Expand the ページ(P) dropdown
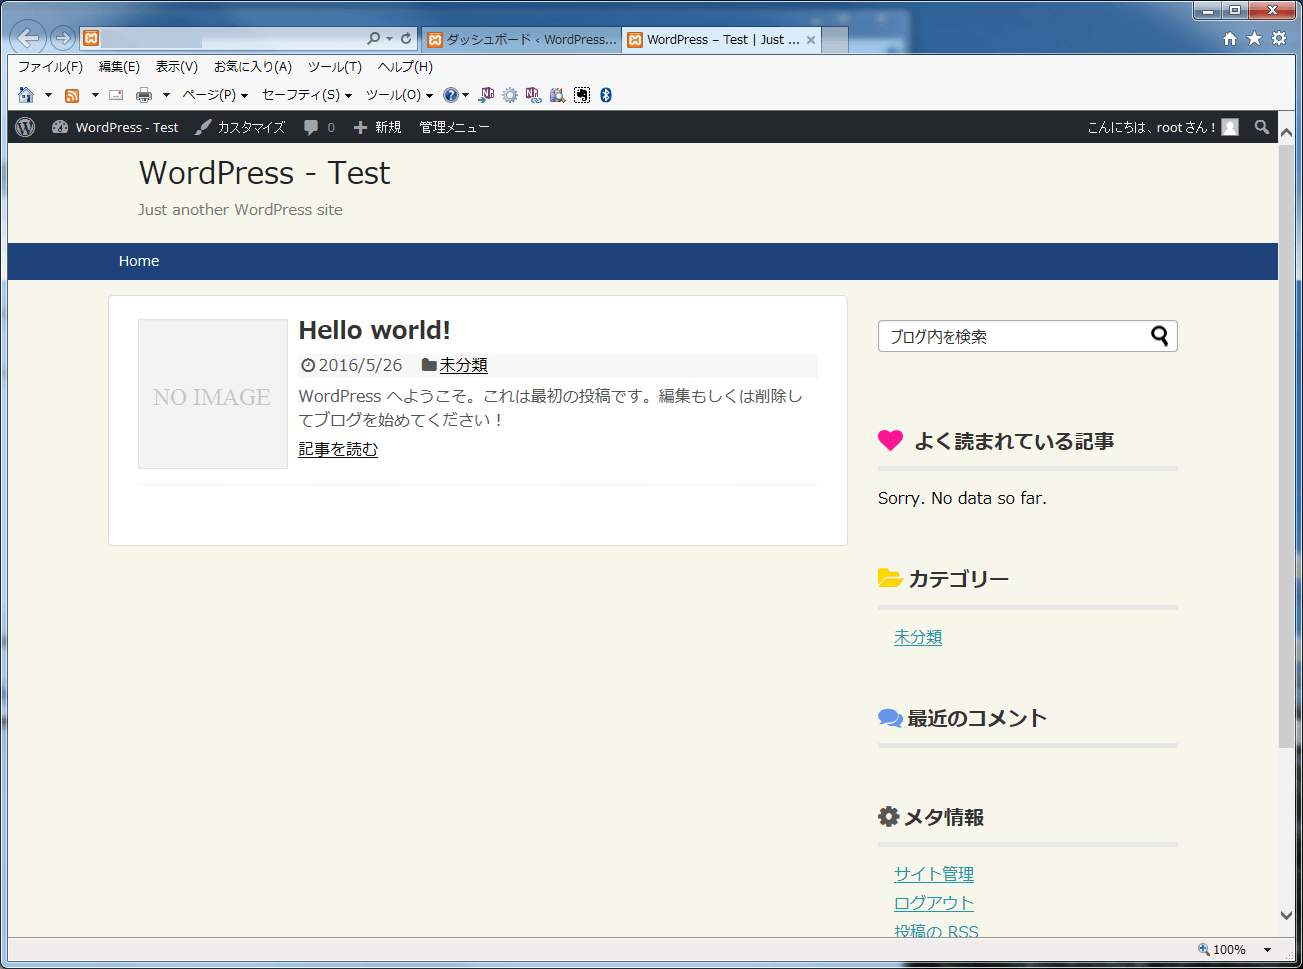The image size is (1303, 969). click(x=214, y=95)
